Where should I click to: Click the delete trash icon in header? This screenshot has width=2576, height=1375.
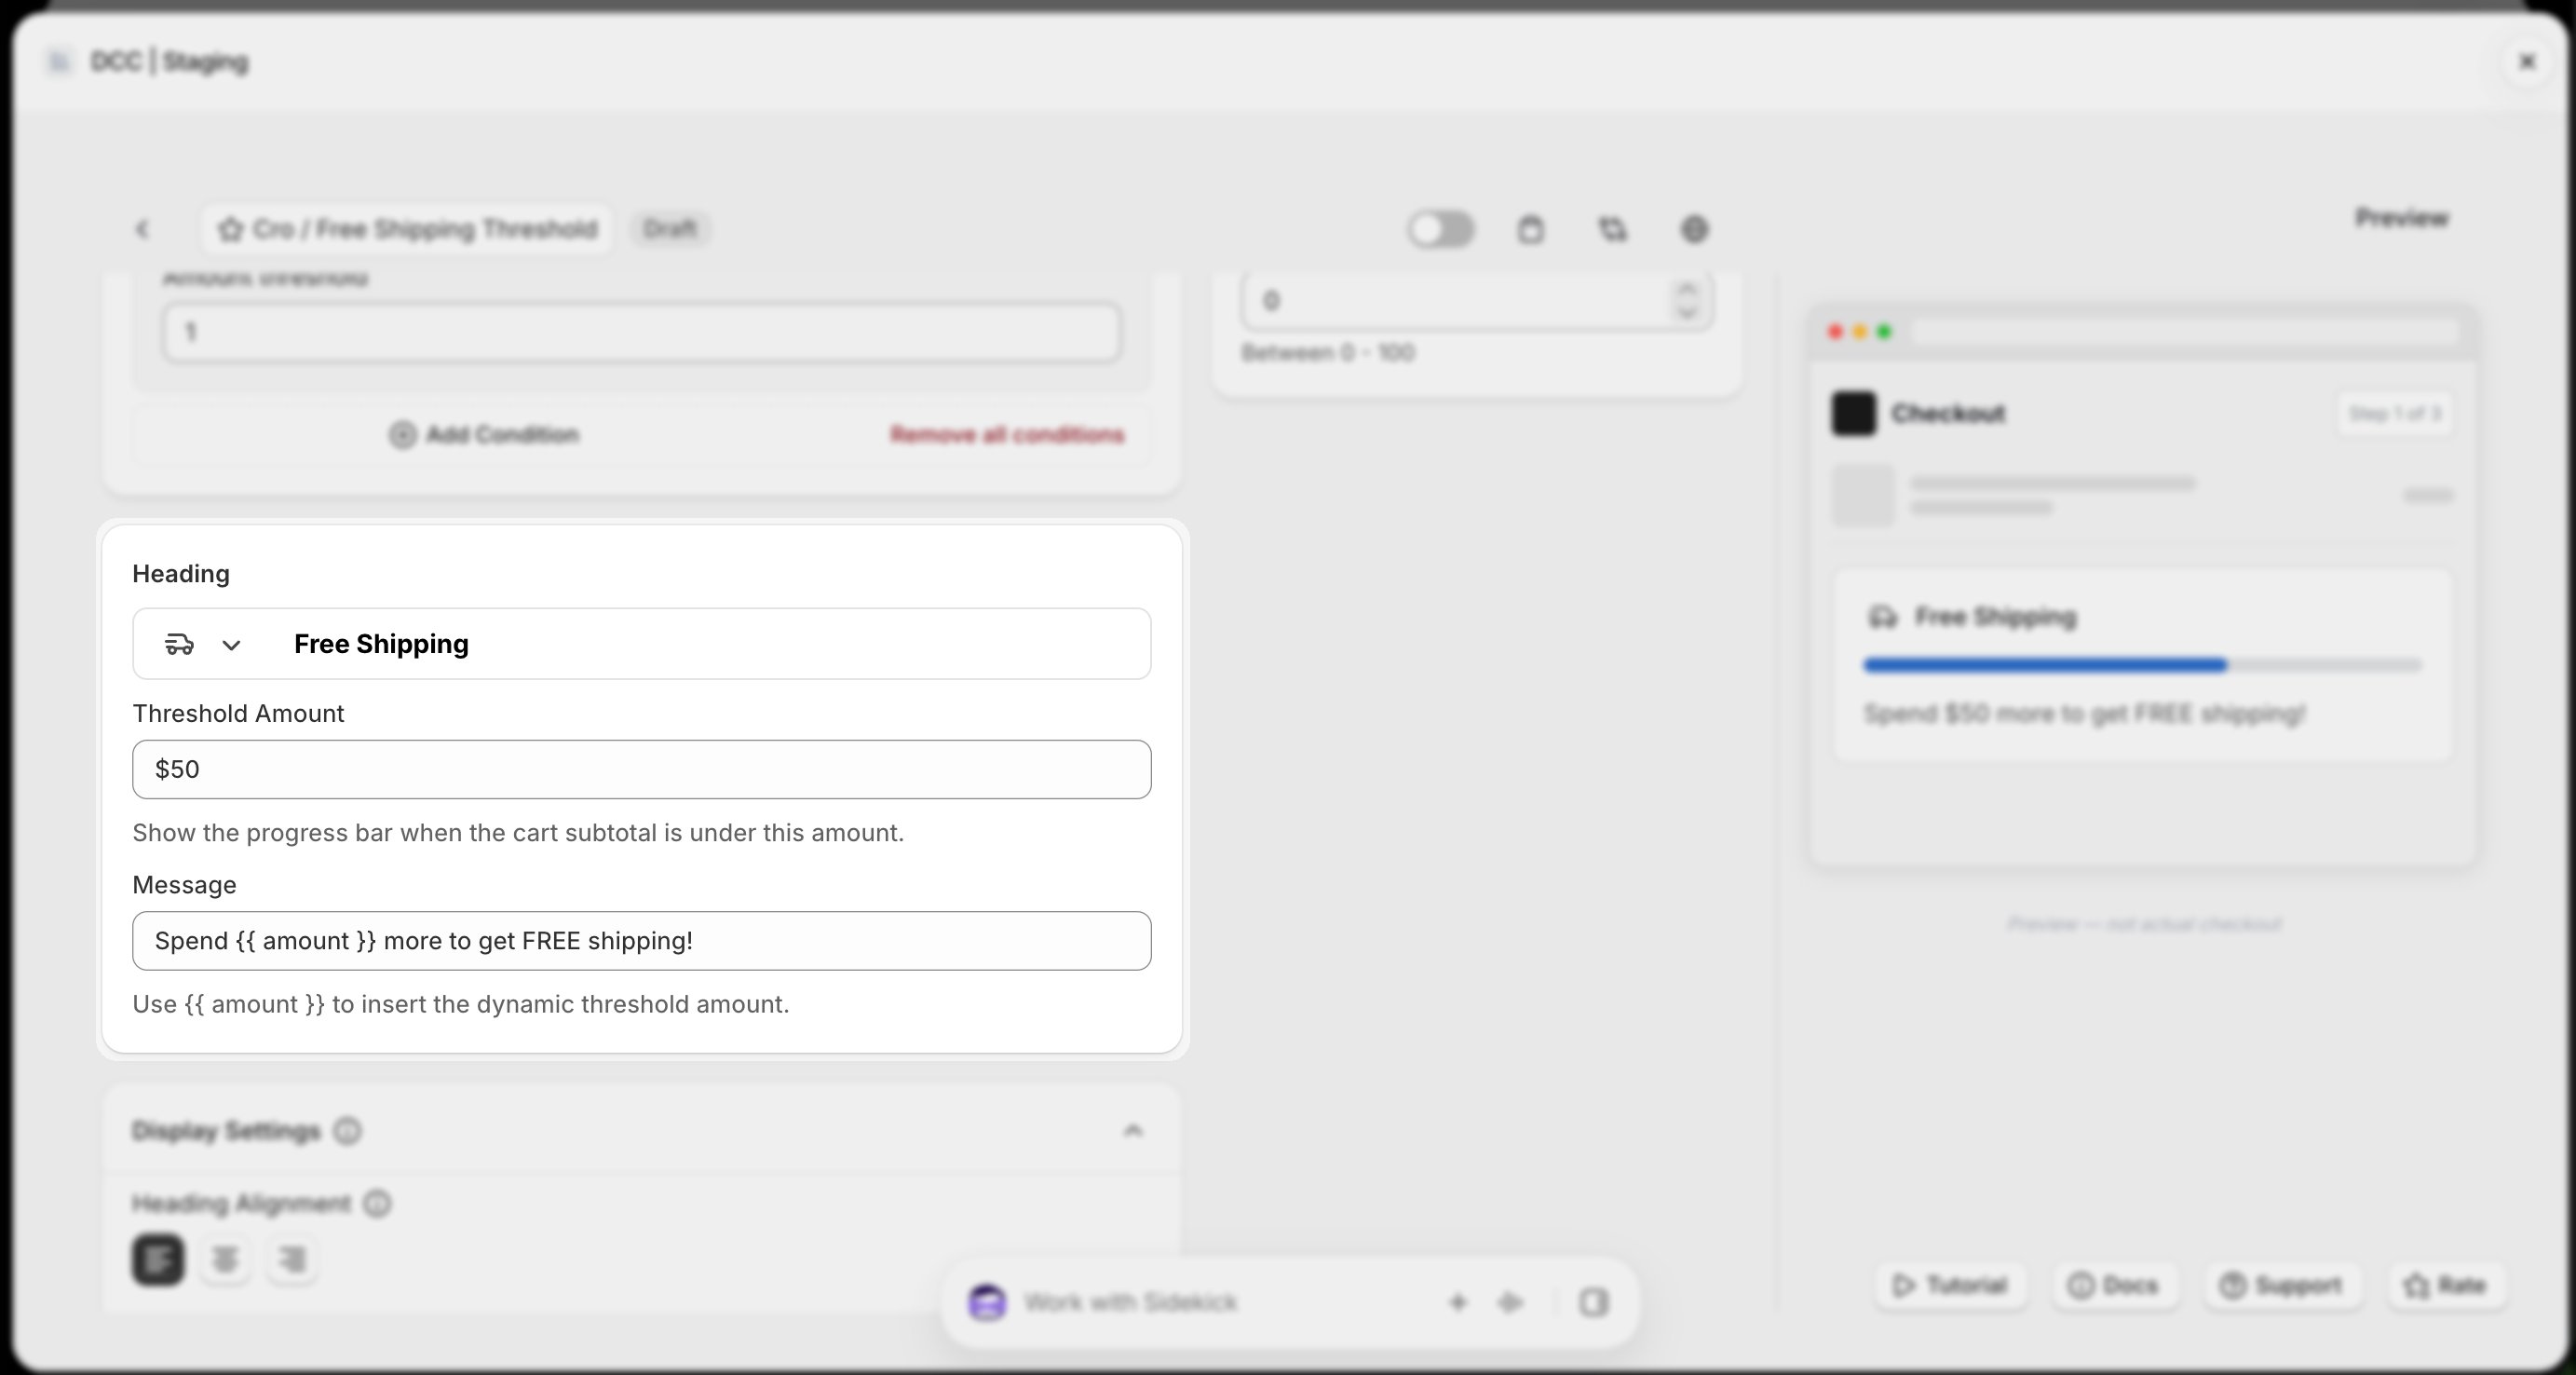(x=1530, y=229)
